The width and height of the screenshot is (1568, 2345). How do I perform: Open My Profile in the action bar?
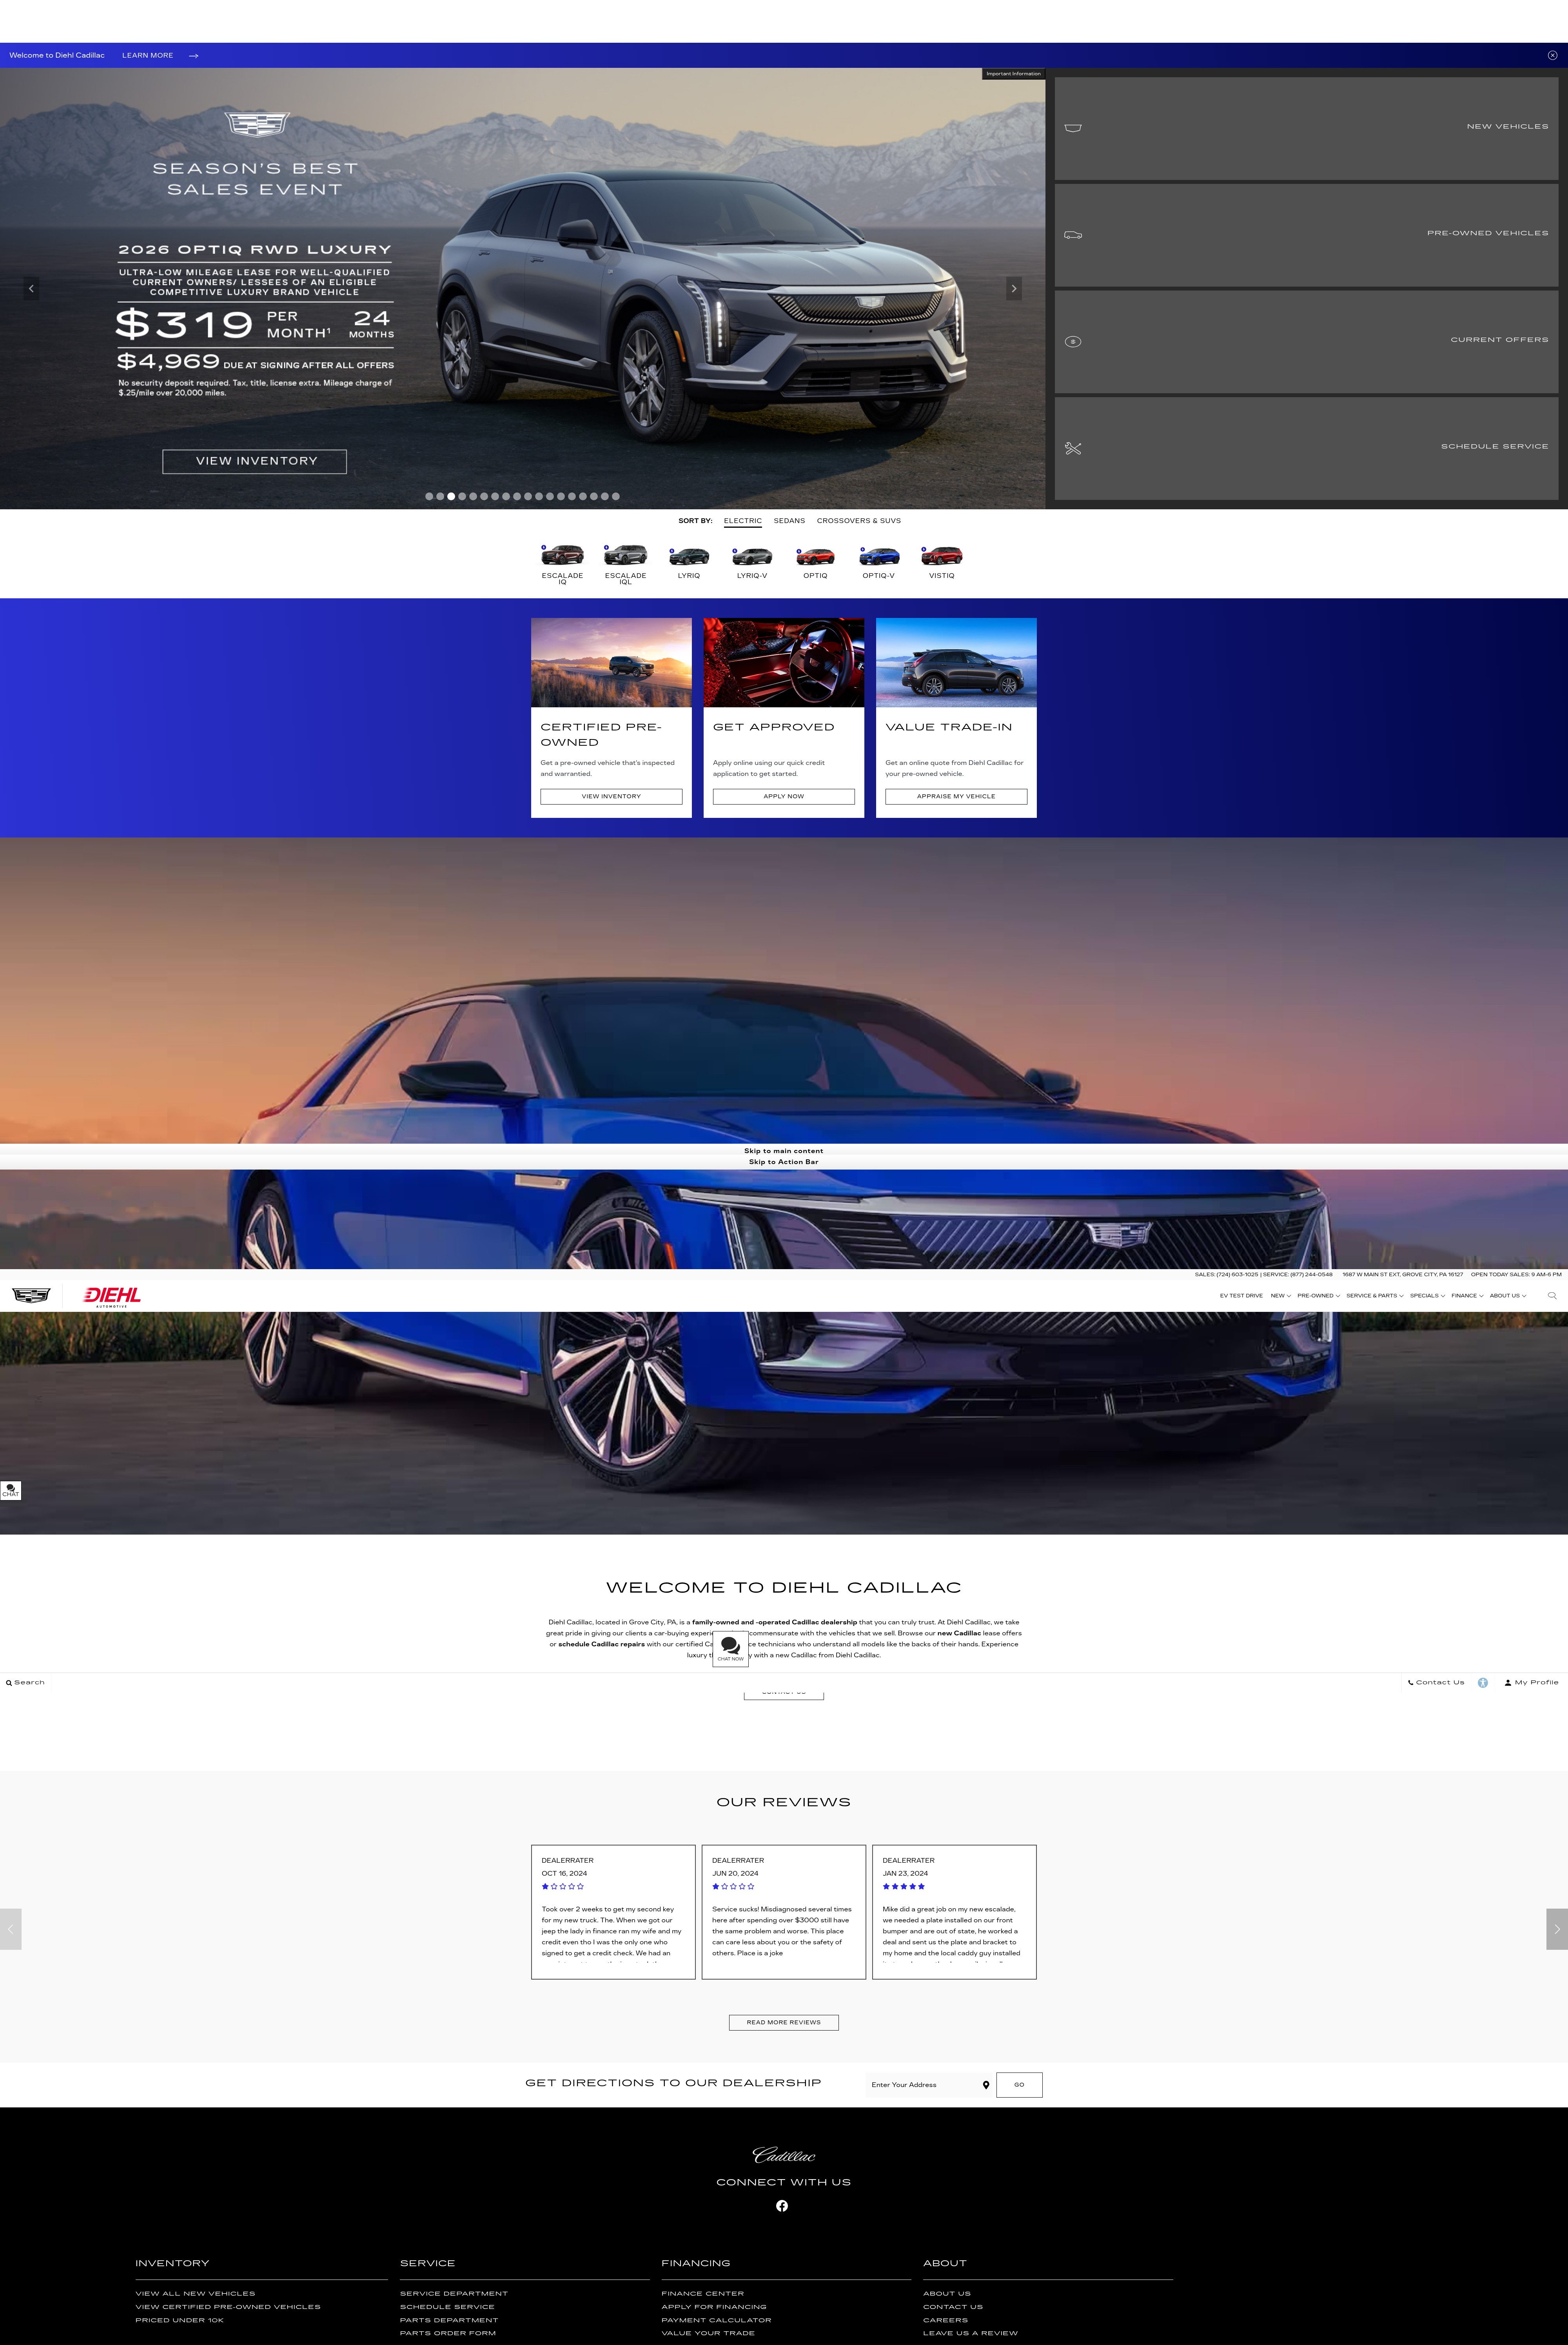point(1532,1683)
